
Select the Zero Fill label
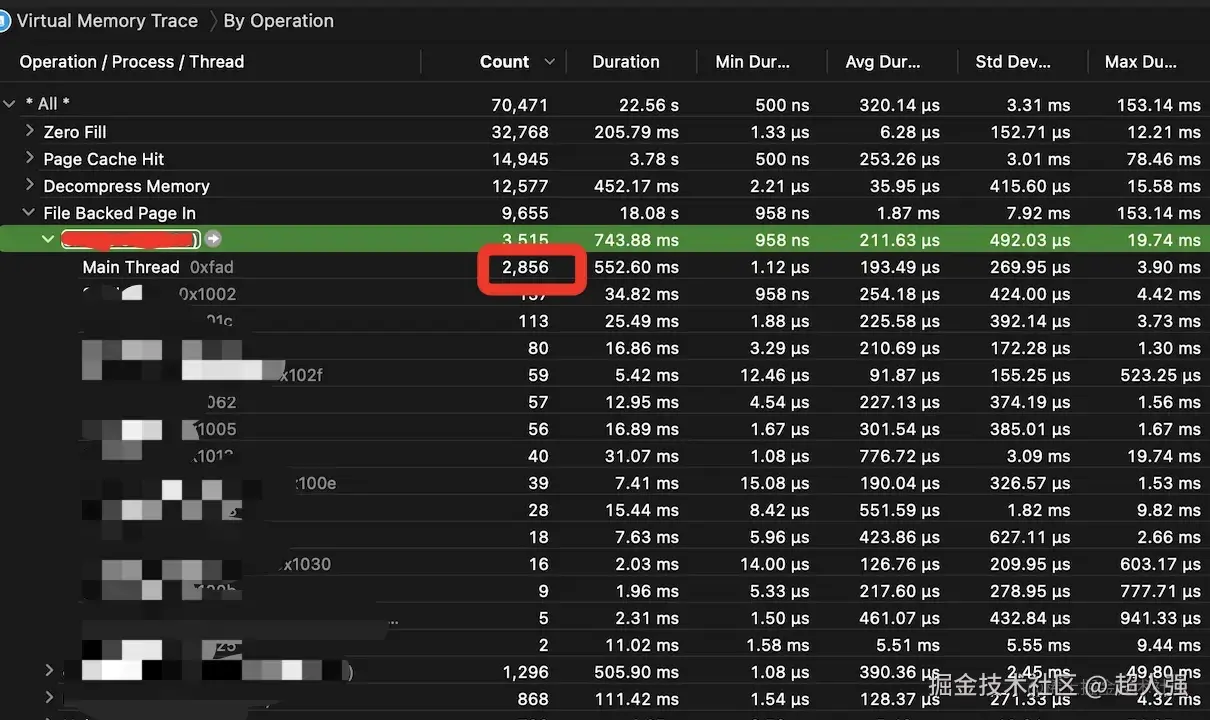pos(75,132)
